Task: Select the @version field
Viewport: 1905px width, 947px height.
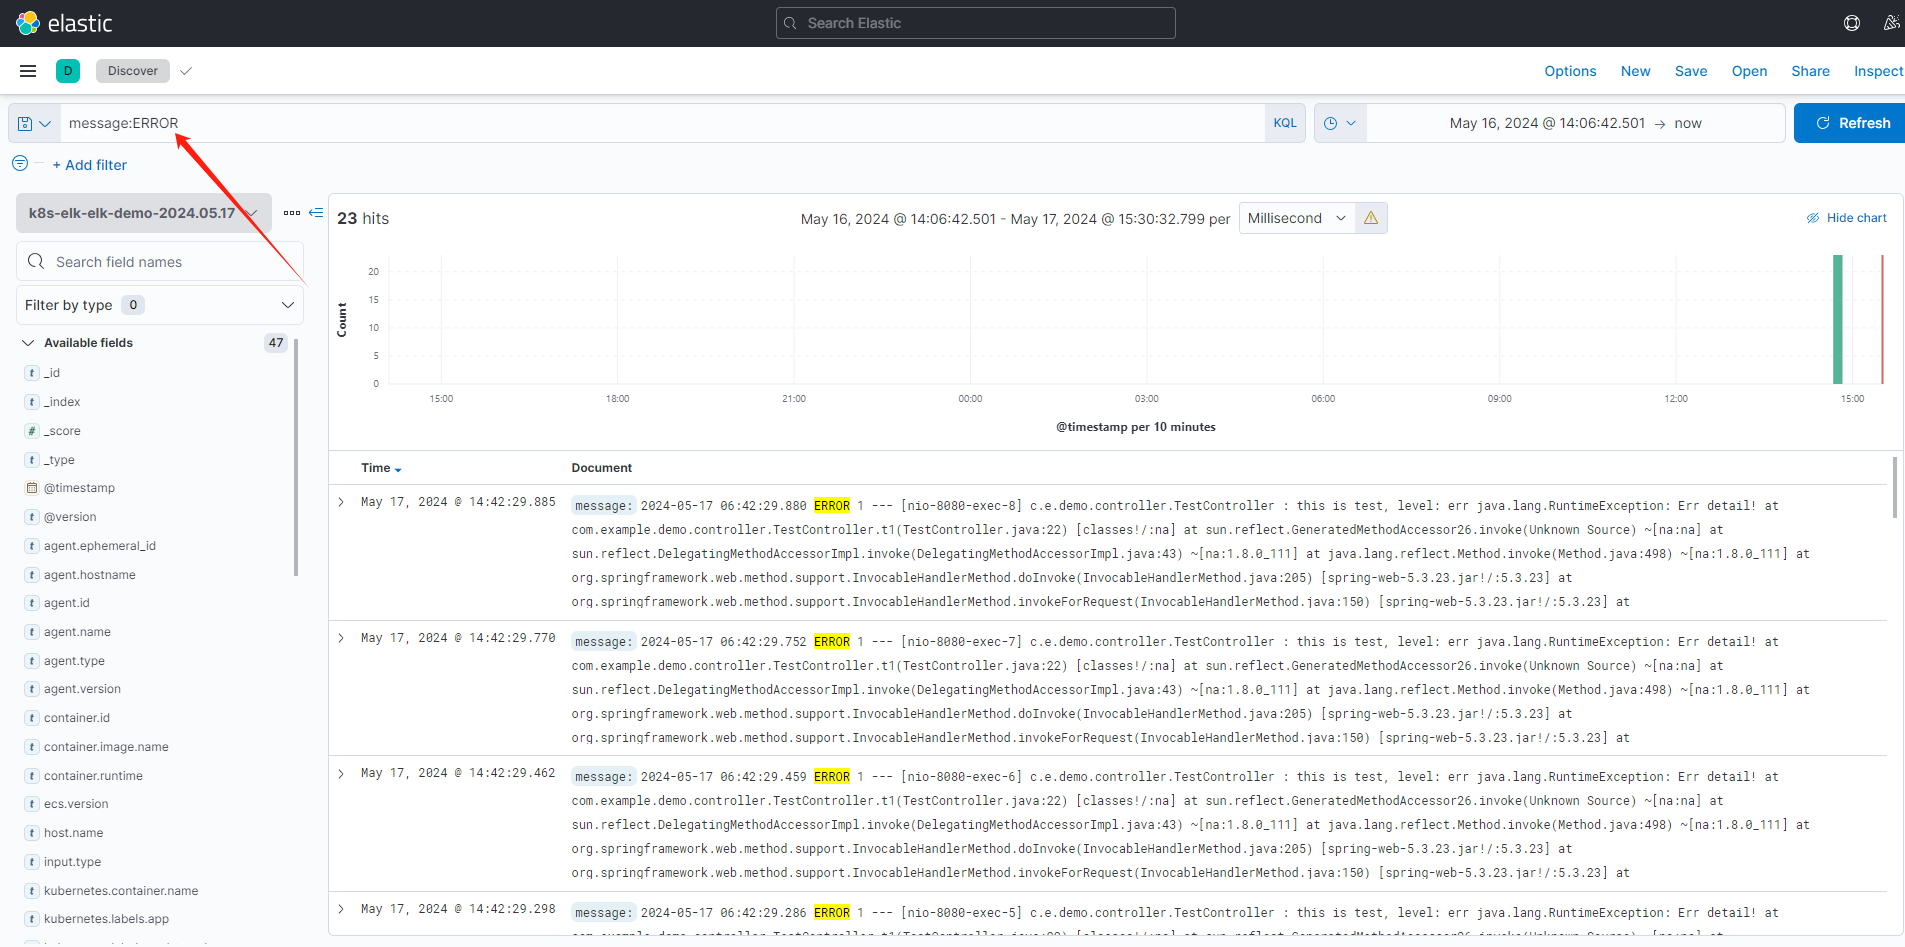Action: 70,517
